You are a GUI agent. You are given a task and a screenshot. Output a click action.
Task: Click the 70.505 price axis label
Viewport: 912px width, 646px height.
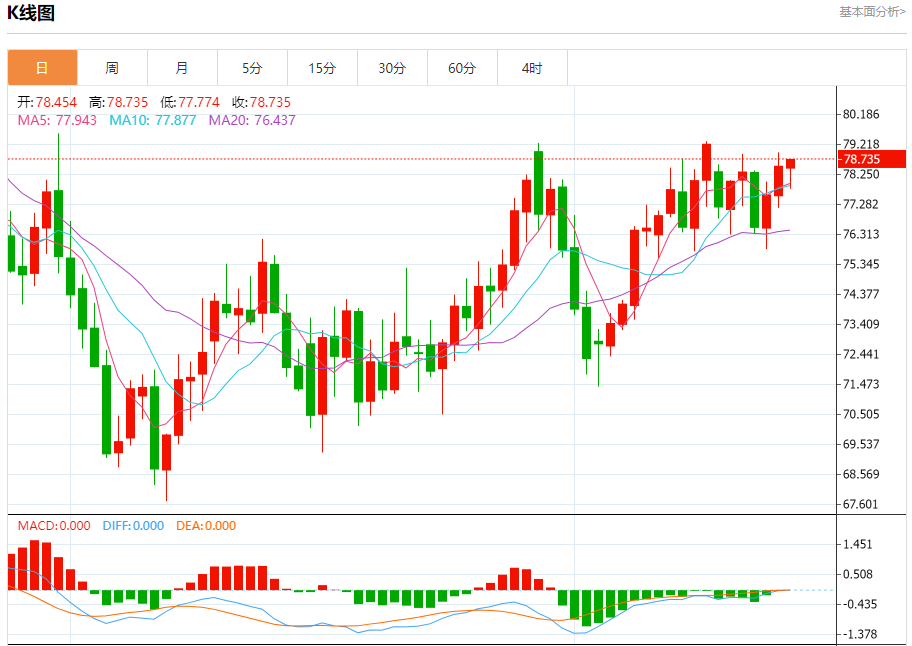pos(861,414)
